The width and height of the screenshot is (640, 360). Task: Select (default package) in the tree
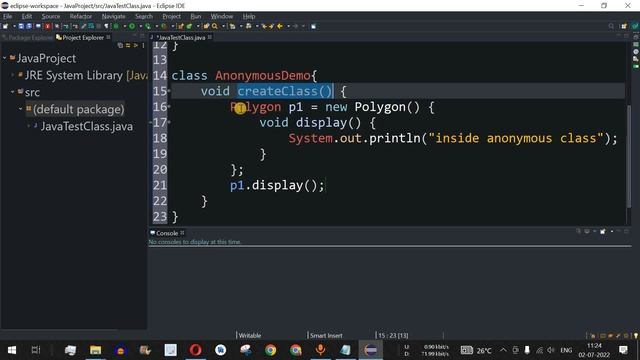(x=75, y=109)
